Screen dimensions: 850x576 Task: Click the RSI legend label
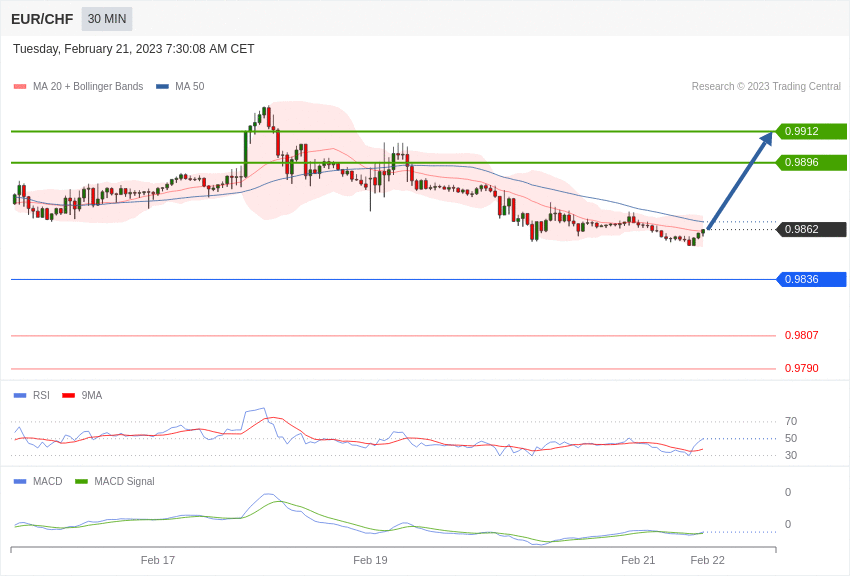point(41,396)
